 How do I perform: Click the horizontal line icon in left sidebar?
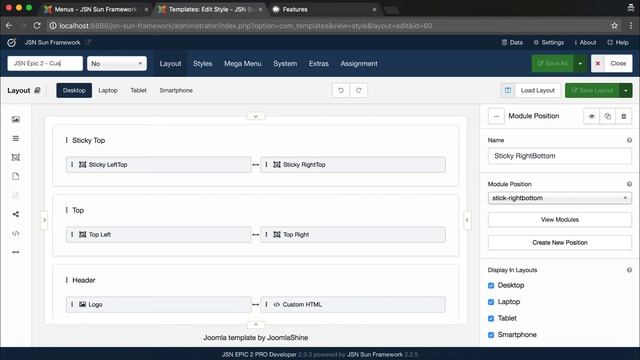(16, 252)
